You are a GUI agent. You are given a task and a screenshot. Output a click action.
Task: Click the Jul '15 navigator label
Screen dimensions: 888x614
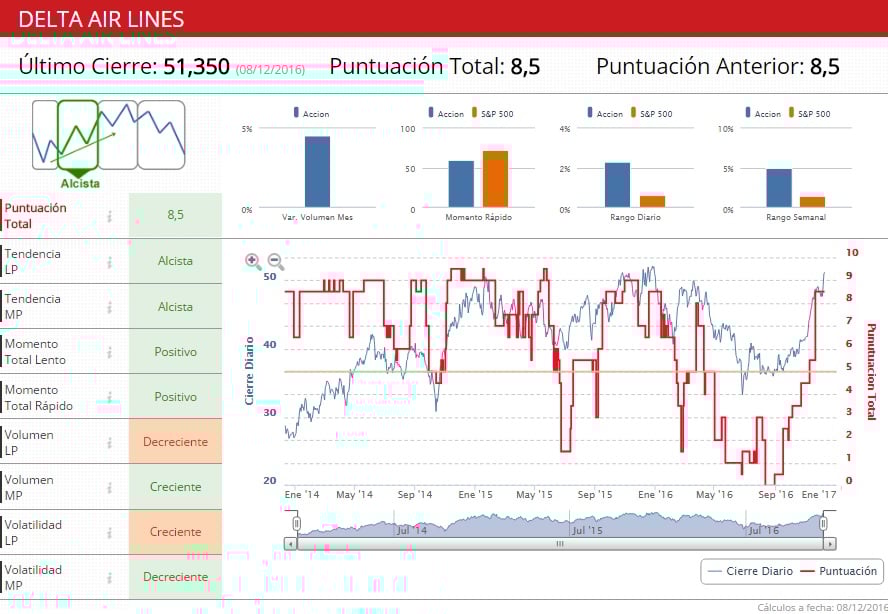pyautogui.click(x=587, y=531)
